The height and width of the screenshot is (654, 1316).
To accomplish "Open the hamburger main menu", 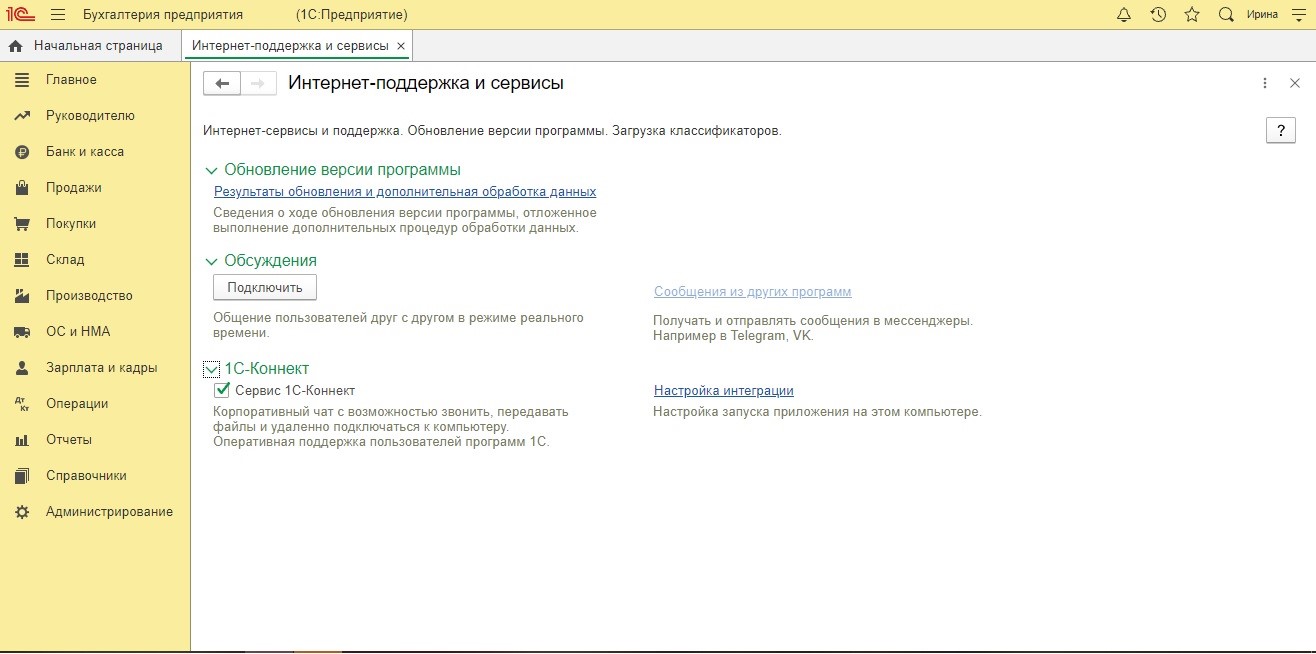I will (57, 15).
